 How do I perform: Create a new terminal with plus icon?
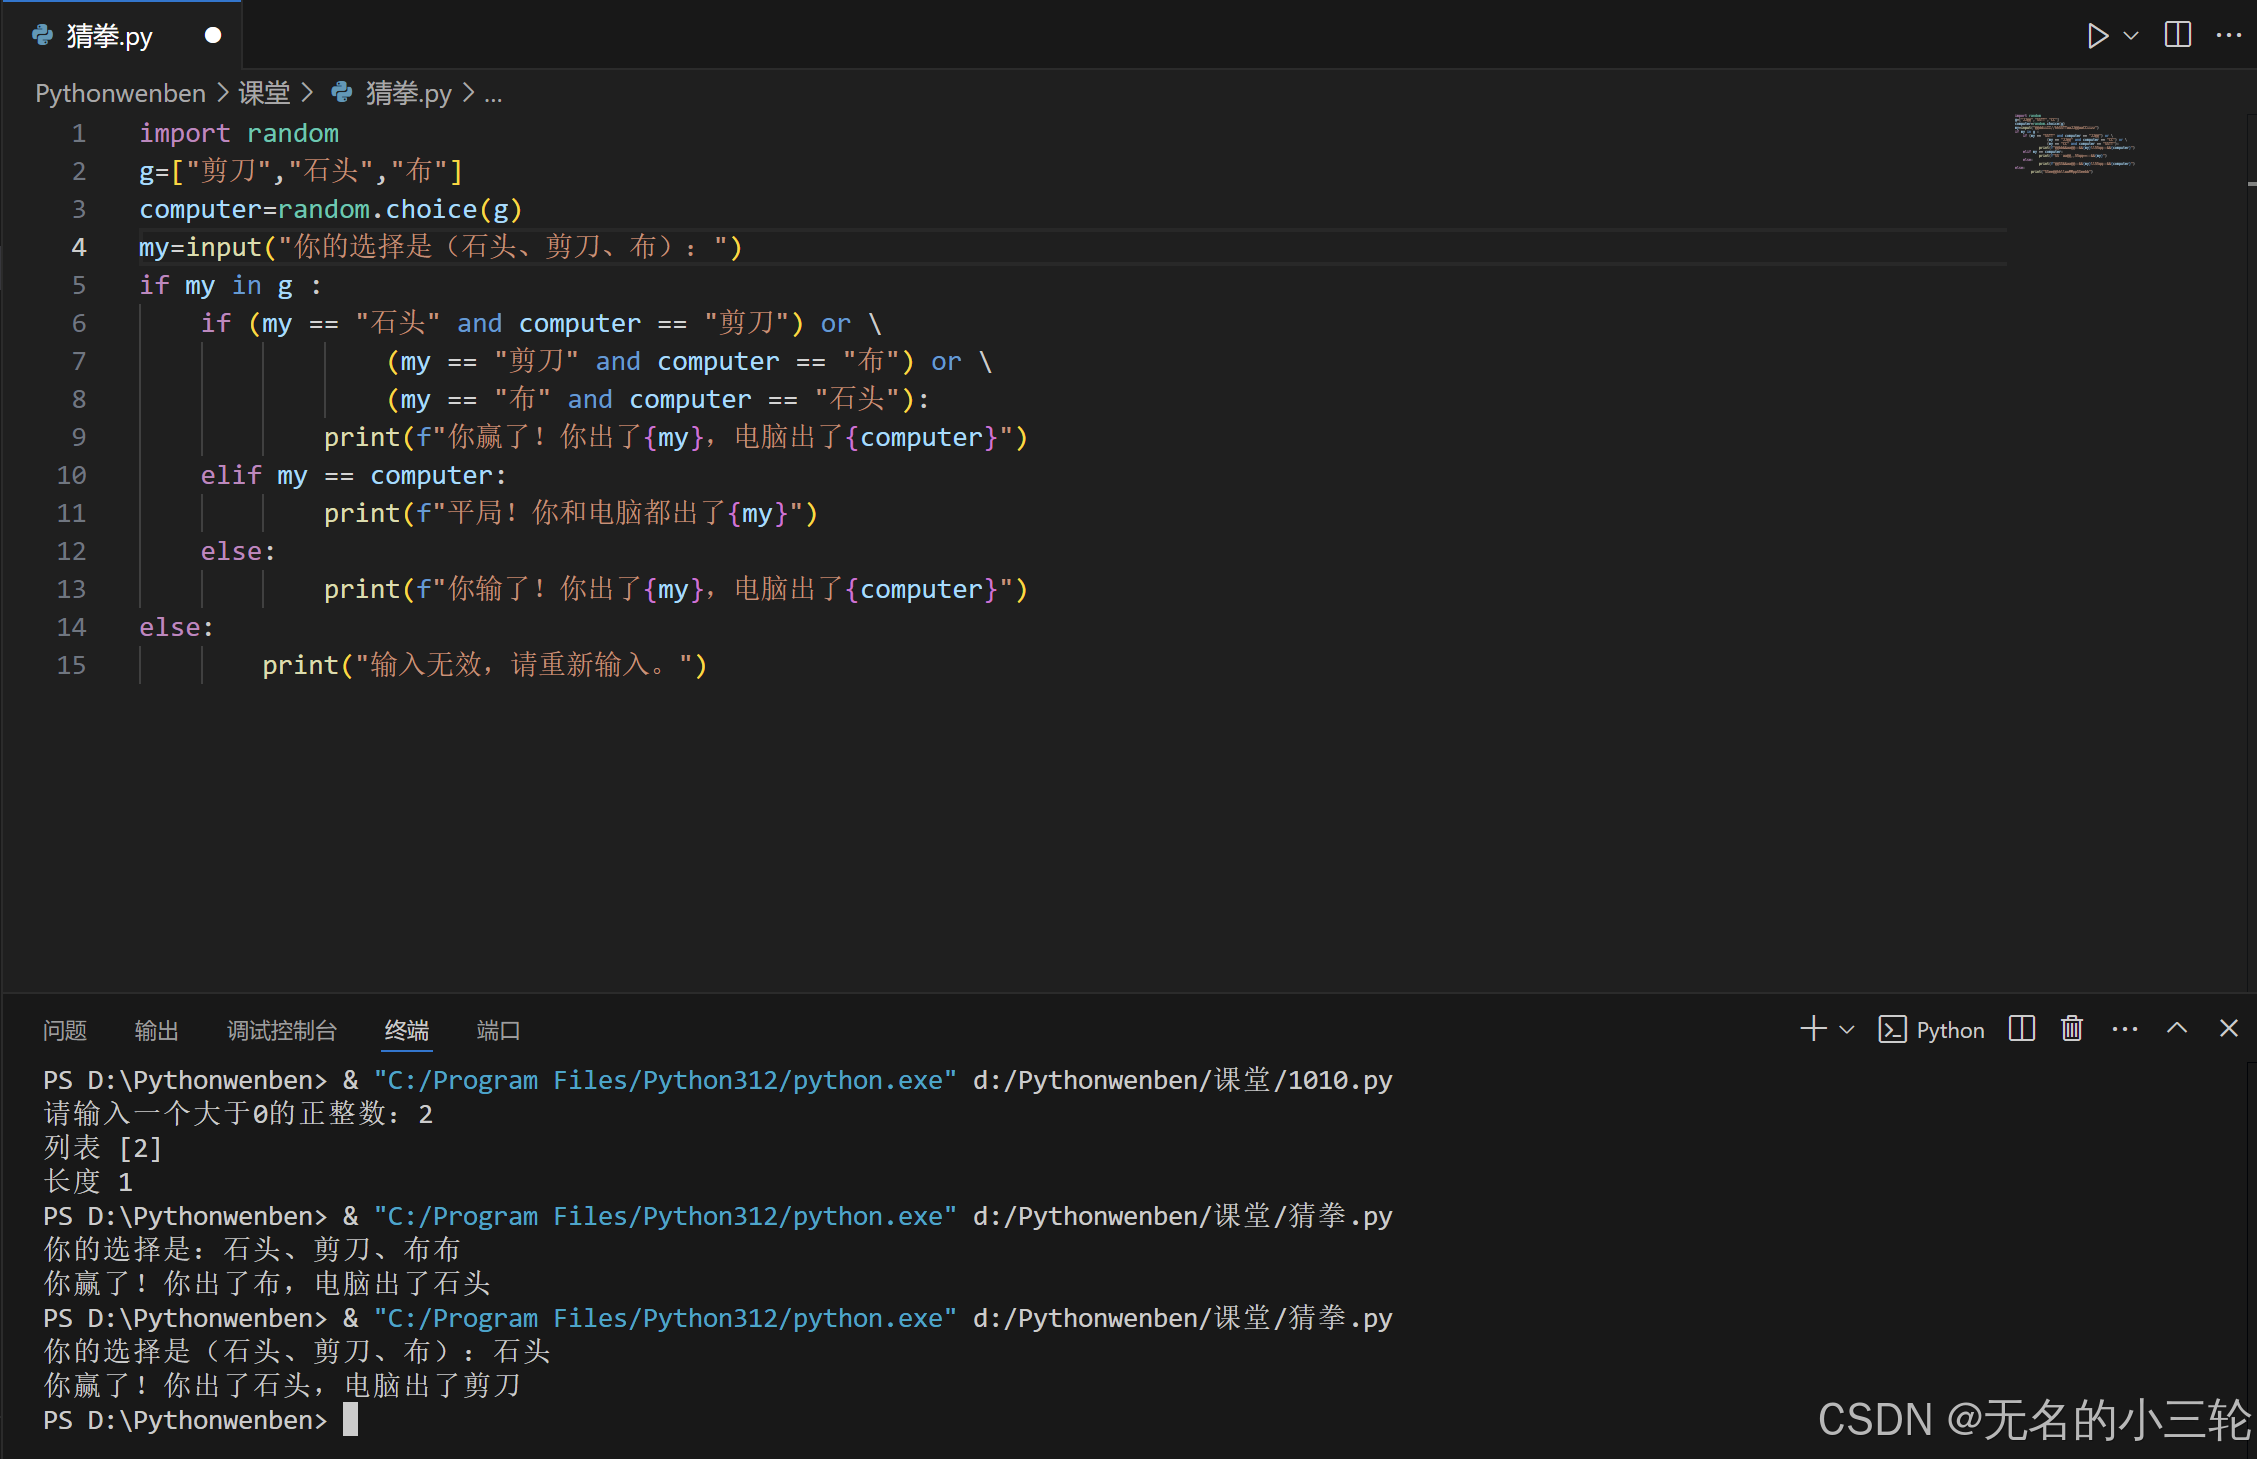pyautogui.click(x=1812, y=1029)
